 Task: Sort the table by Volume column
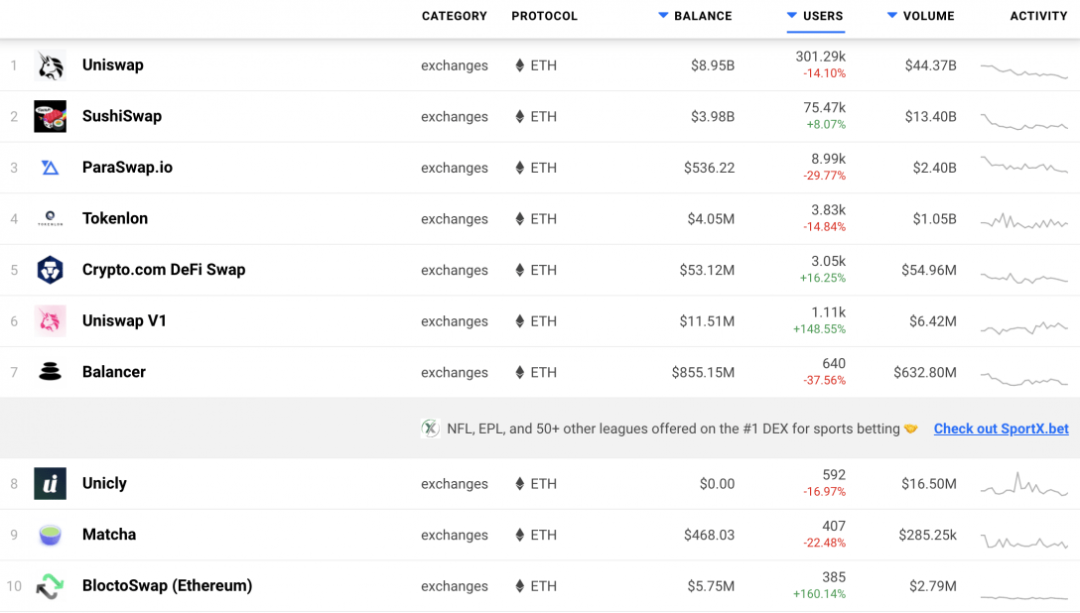pos(921,16)
